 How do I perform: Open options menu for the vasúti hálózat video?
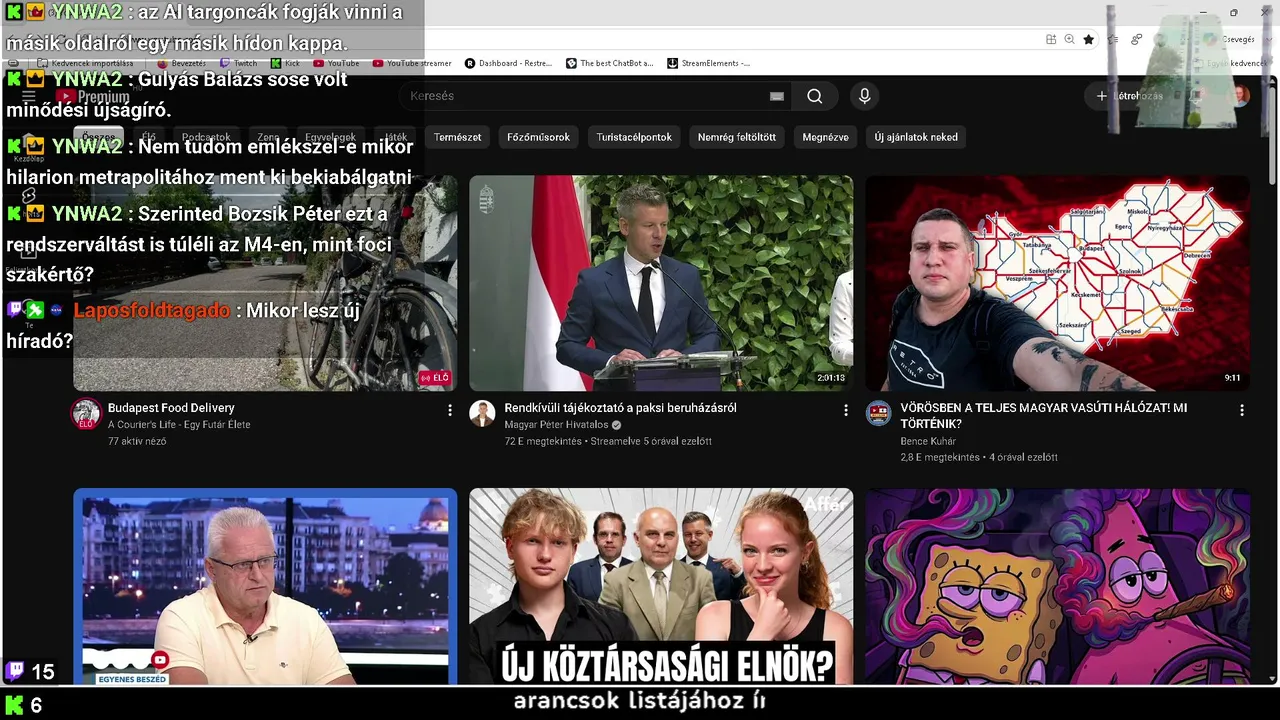coord(1242,410)
